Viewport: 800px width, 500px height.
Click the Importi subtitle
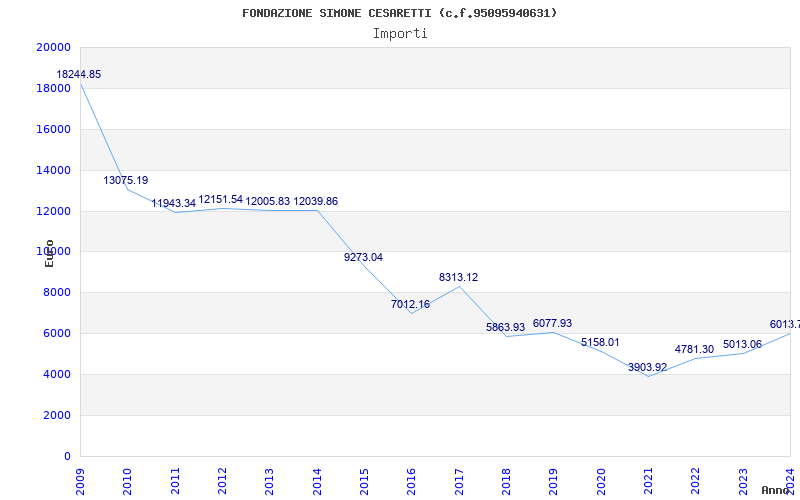click(x=400, y=34)
